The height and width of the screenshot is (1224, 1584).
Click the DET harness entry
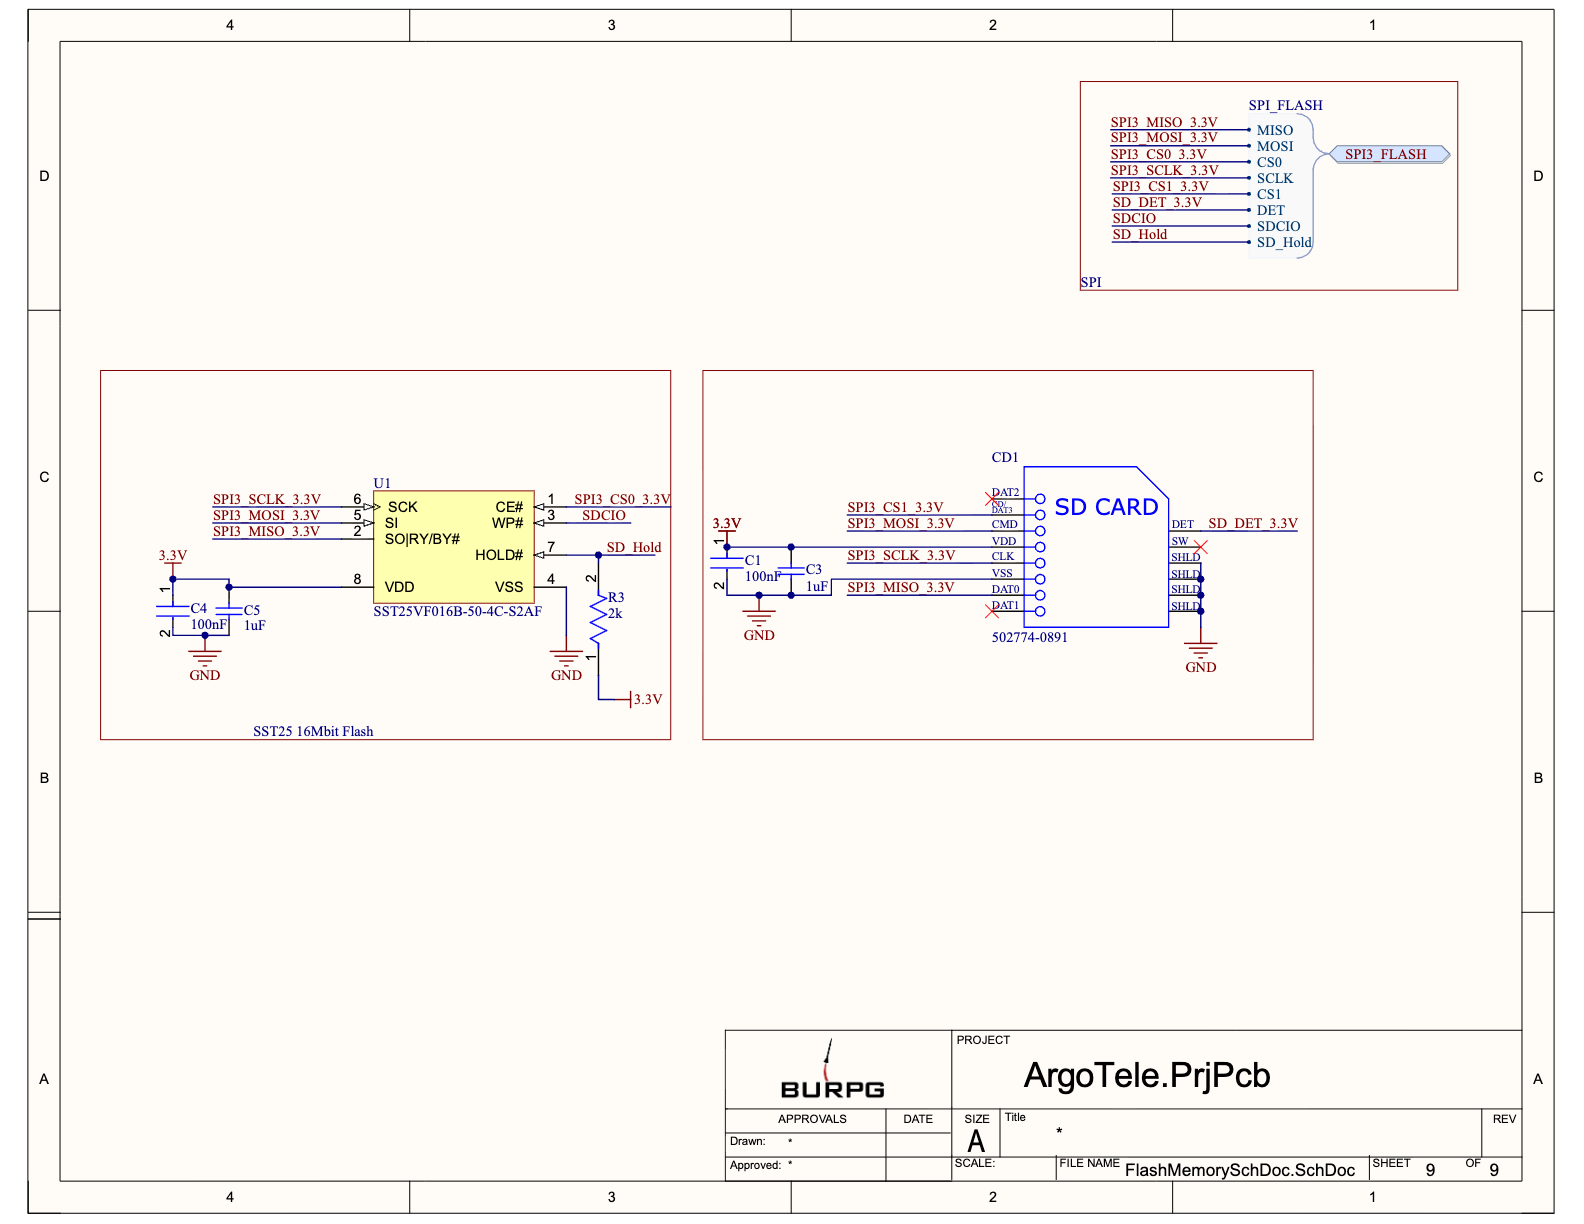click(x=1271, y=210)
